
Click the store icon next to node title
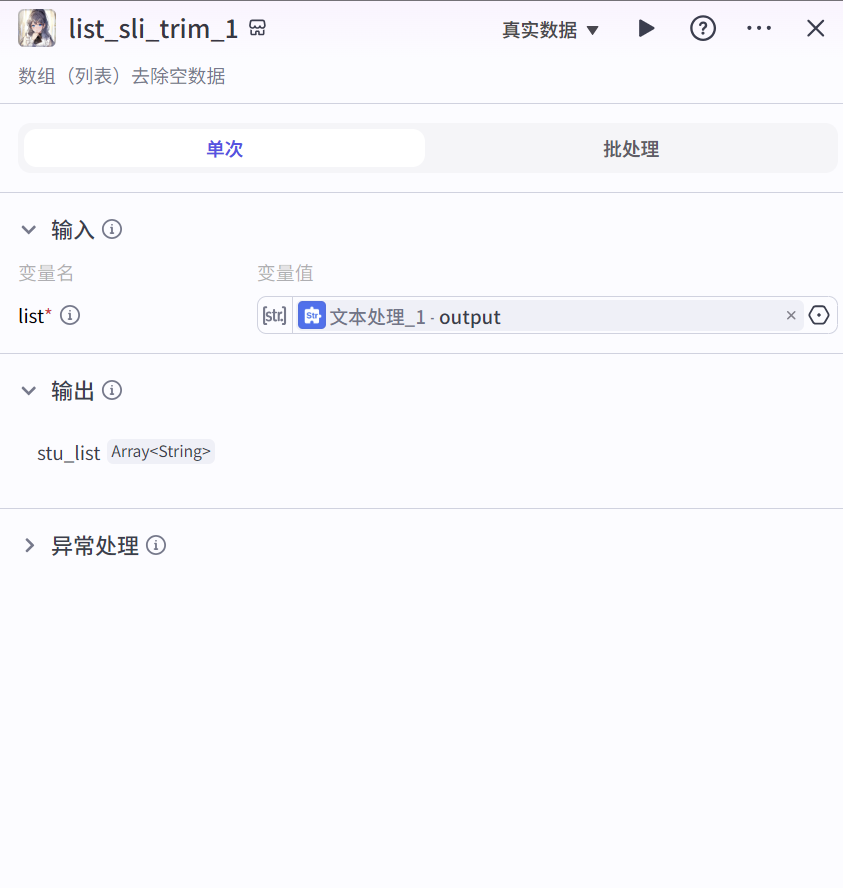coord(258,28)
